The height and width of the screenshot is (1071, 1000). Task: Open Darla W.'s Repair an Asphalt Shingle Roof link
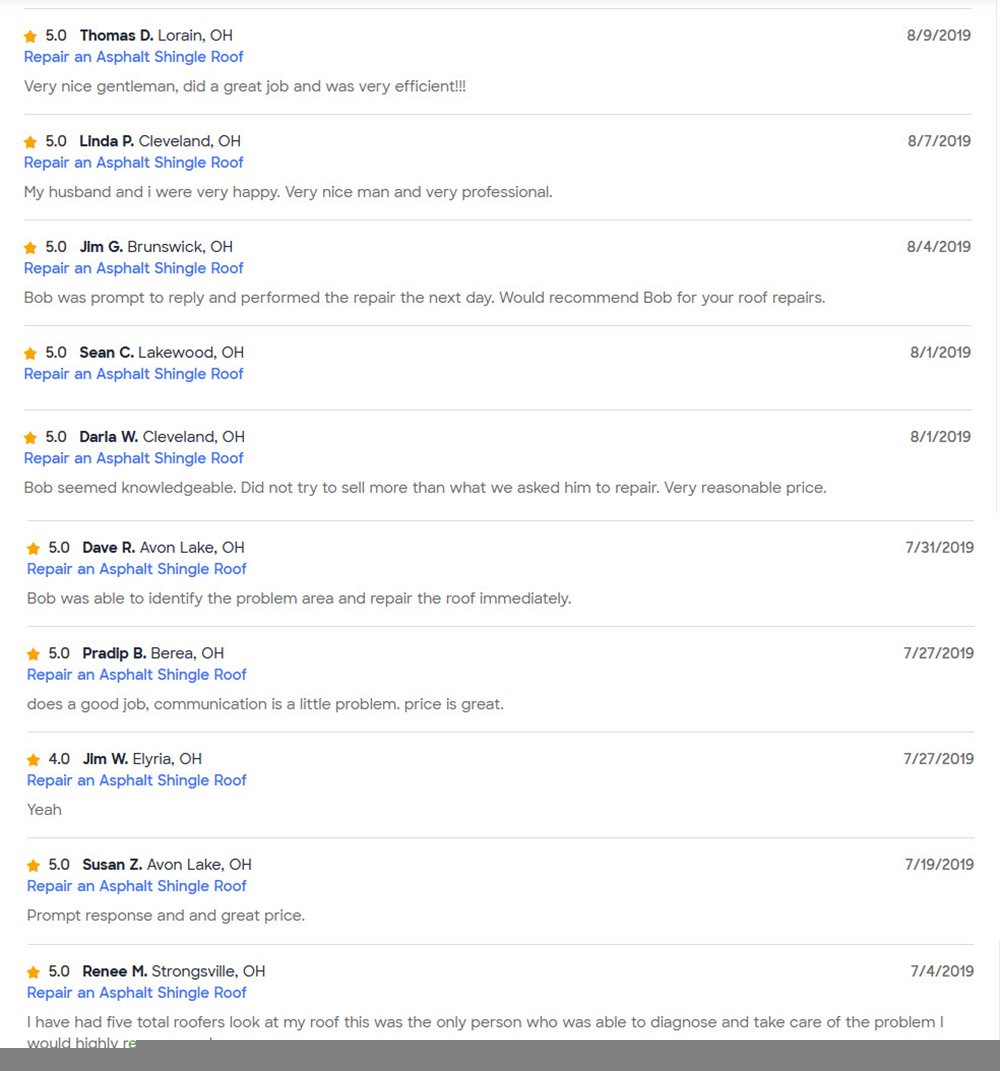133,458
